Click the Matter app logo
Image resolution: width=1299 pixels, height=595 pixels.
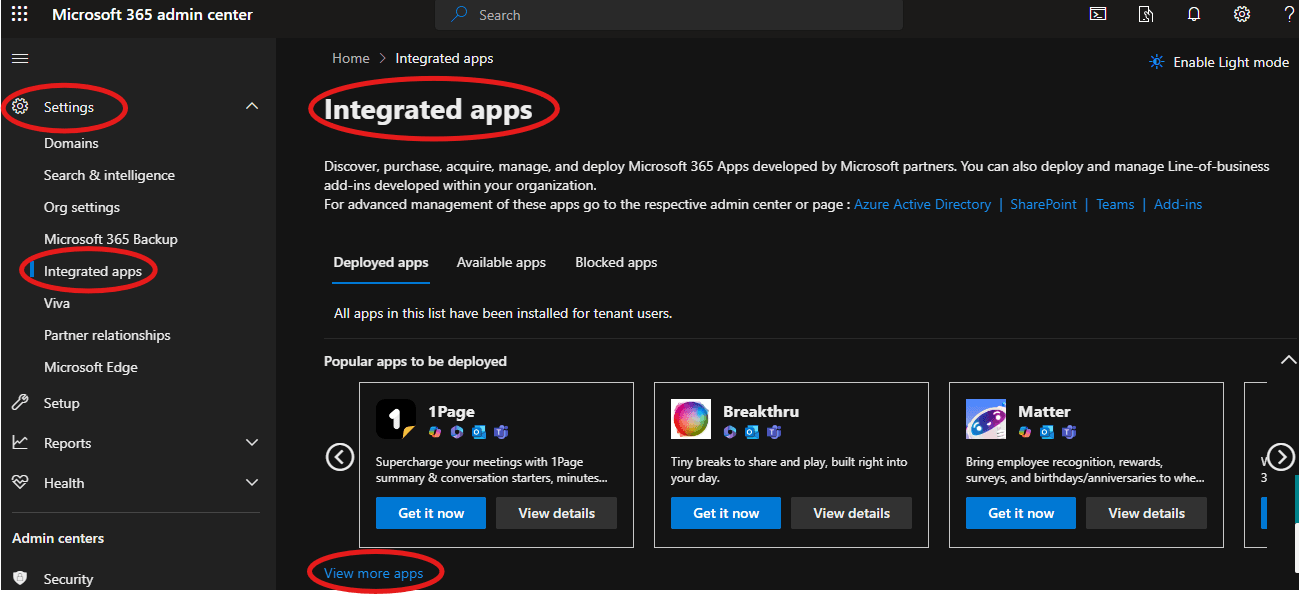point(986,419)
